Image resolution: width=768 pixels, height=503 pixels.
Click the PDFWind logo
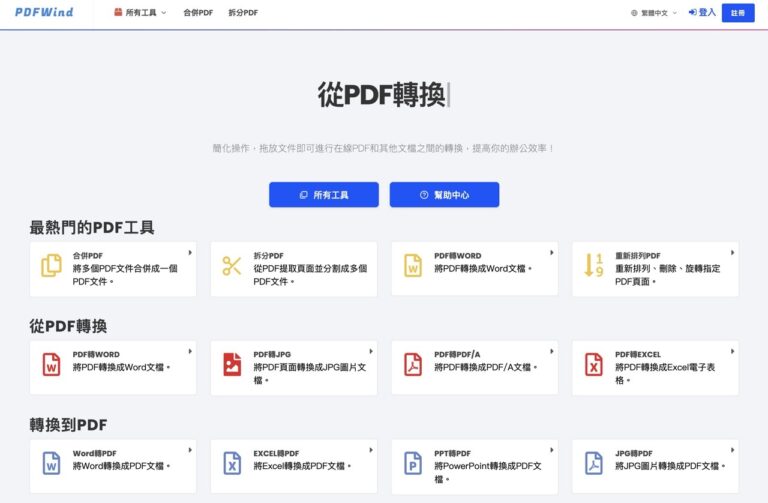click(x=44, y=12)
